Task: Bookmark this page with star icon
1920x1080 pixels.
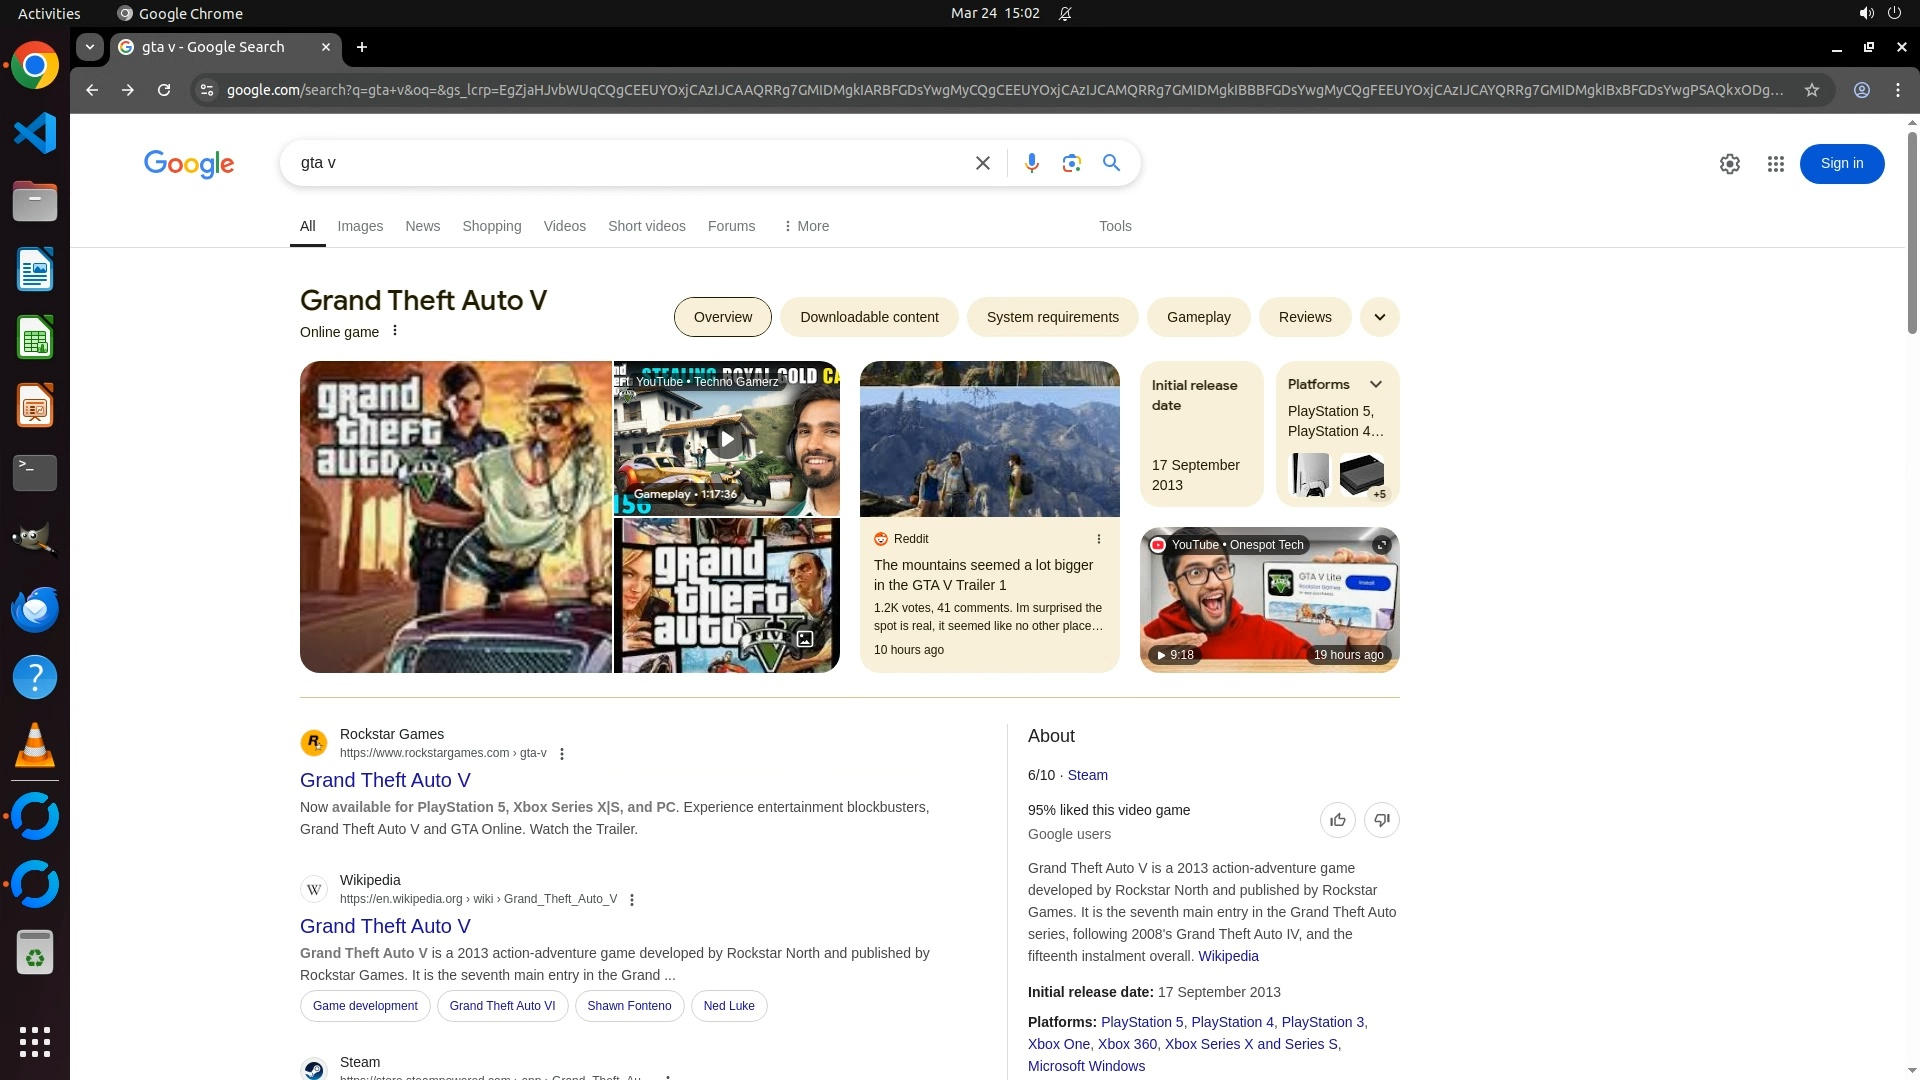Action: point(1811,90)
